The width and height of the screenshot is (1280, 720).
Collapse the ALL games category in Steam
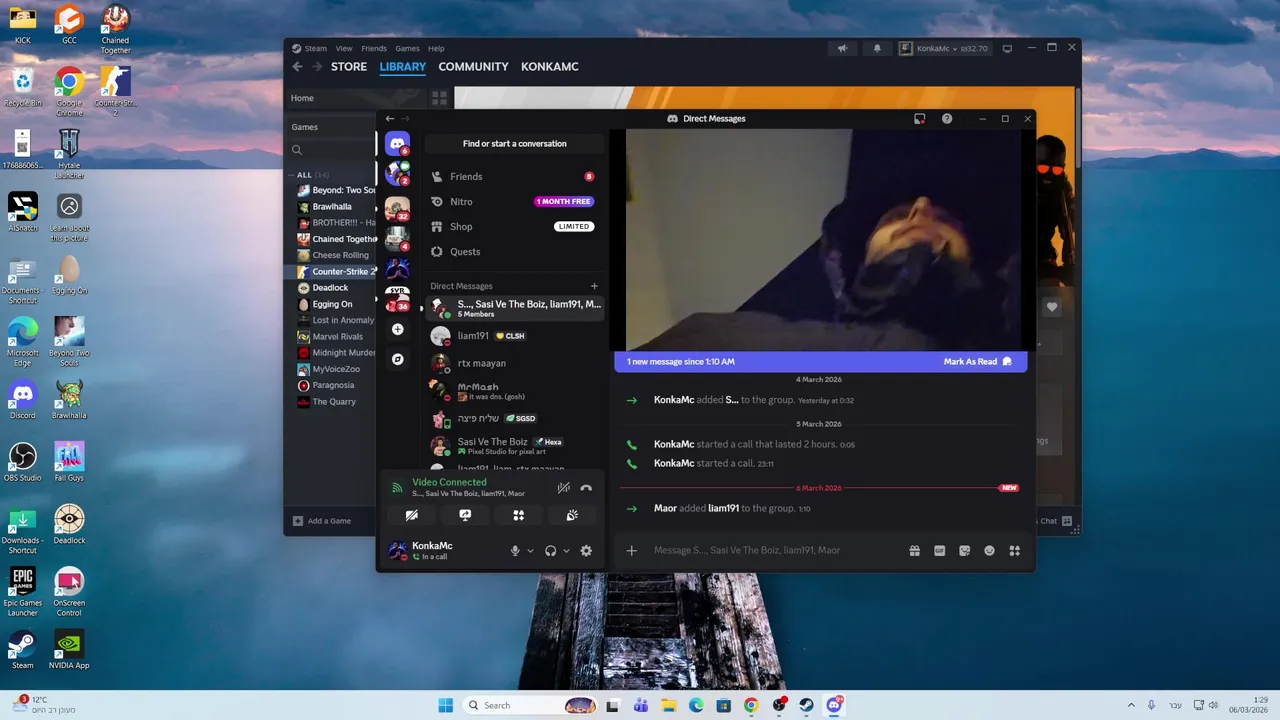[292, 175]
